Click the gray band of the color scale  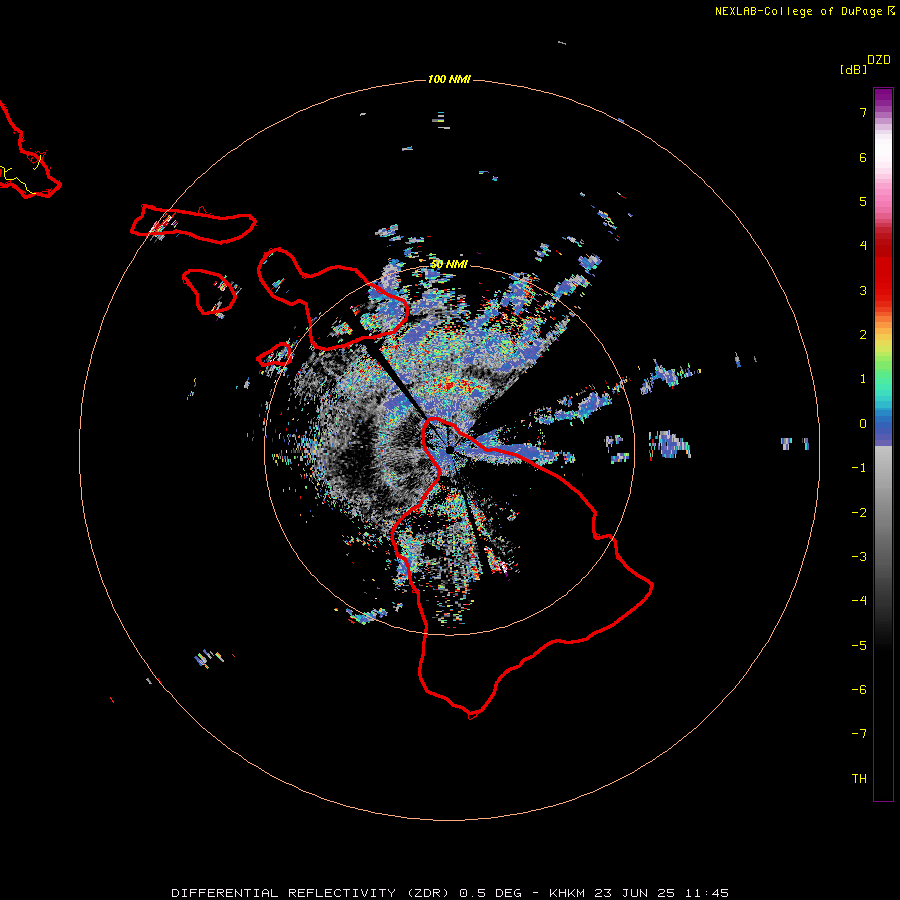[883, 505]
